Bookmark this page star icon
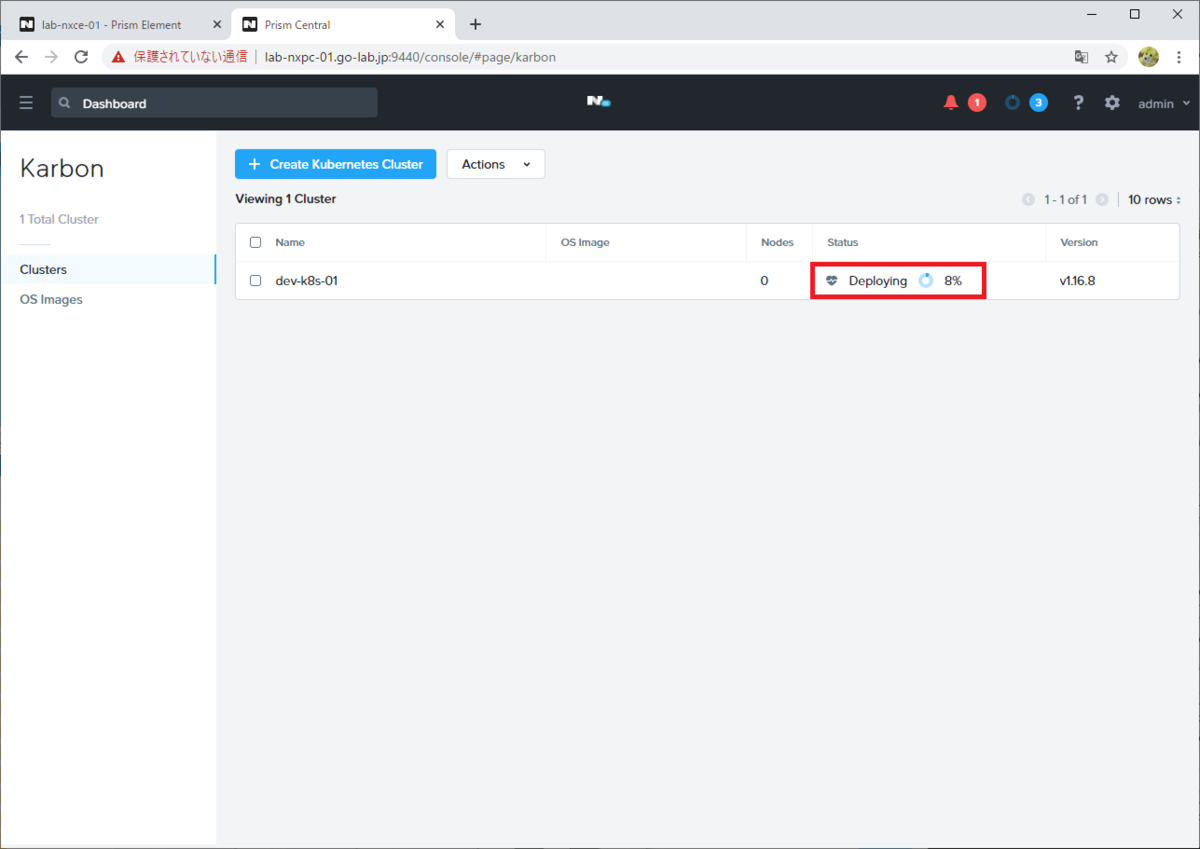The width and height of the screenshot is (1200, 849). pos(1111,57)
